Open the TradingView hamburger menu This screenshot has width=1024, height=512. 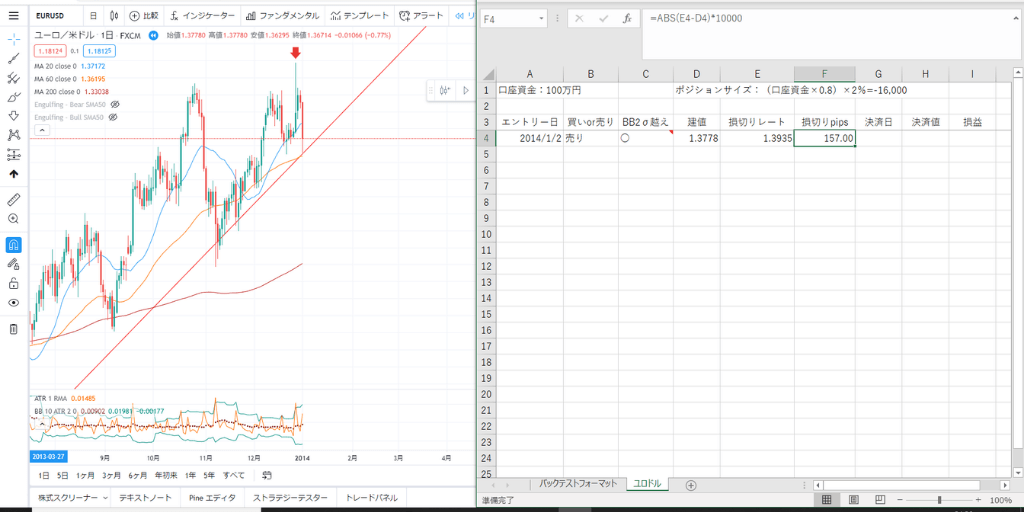14,15
